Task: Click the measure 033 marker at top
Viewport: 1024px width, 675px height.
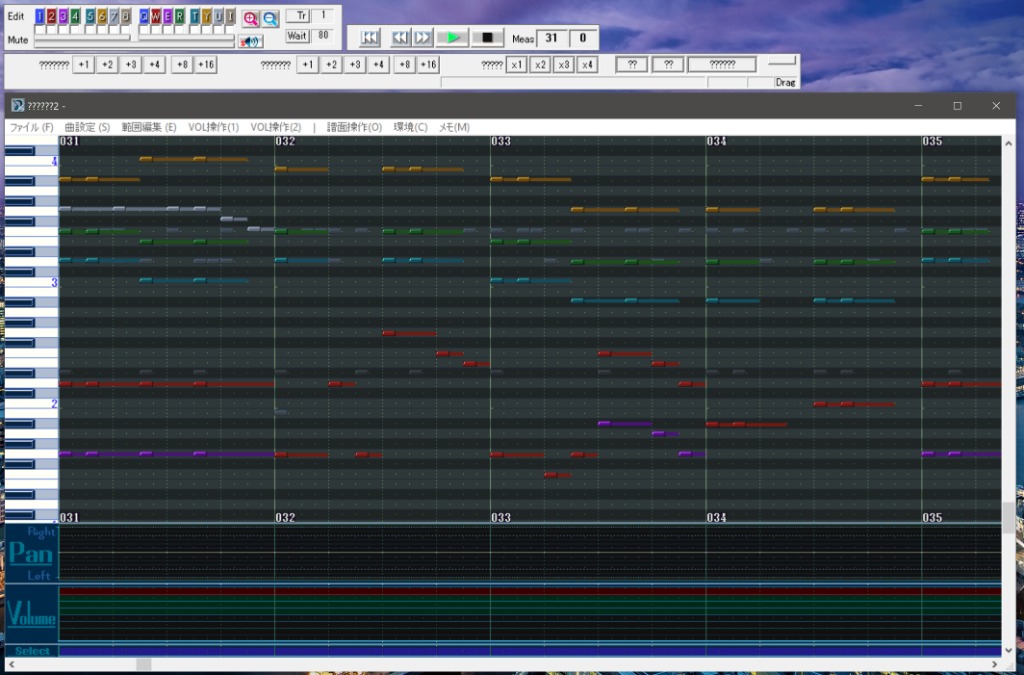Action: pos(501,141)
